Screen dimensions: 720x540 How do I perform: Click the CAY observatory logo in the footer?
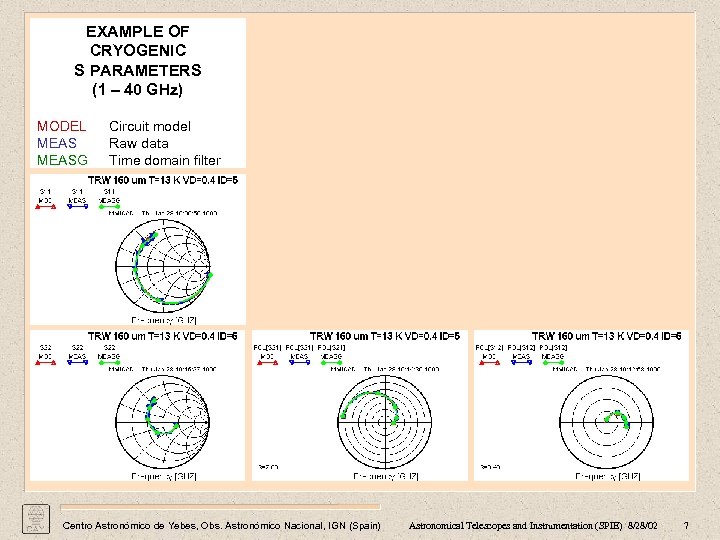coord(36,518)
